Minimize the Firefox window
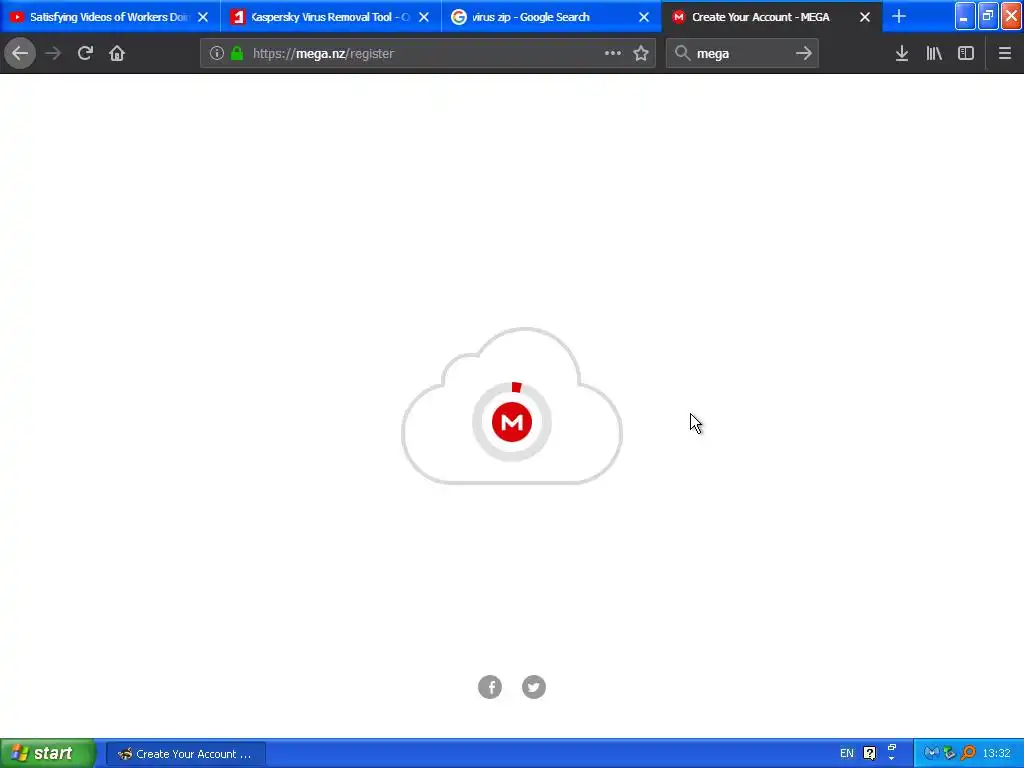The image size is (1024, 768). coord(965,17)
